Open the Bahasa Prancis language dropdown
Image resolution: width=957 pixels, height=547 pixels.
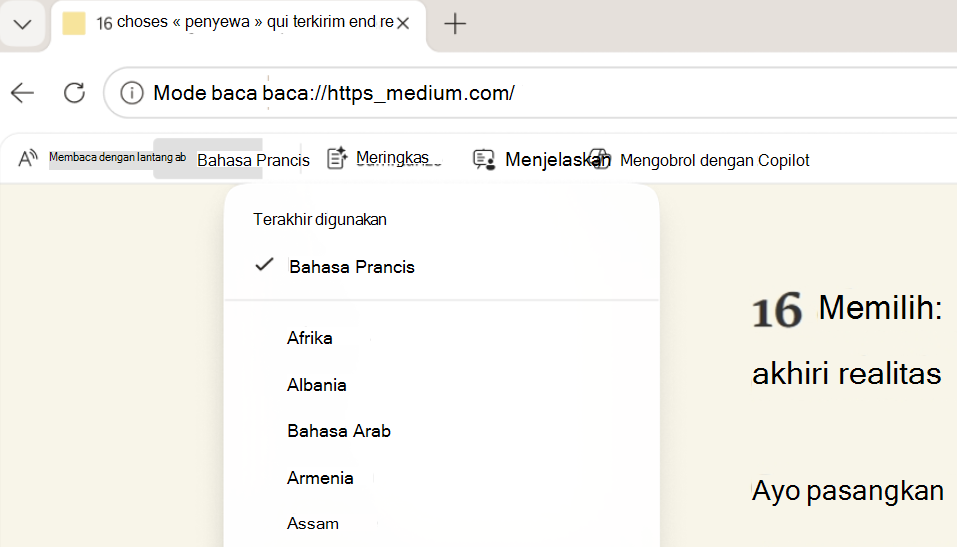click(x=253, y=160)
